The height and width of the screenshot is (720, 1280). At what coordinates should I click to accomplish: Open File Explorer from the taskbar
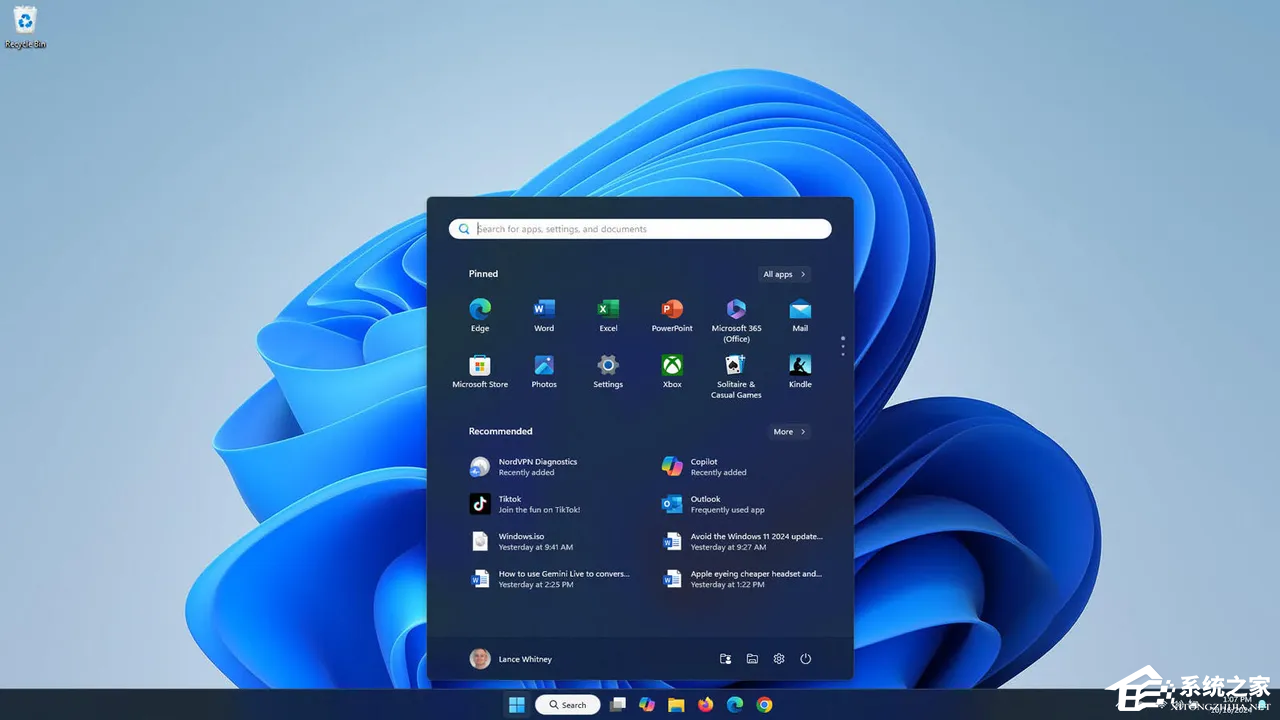click(676, 705)
